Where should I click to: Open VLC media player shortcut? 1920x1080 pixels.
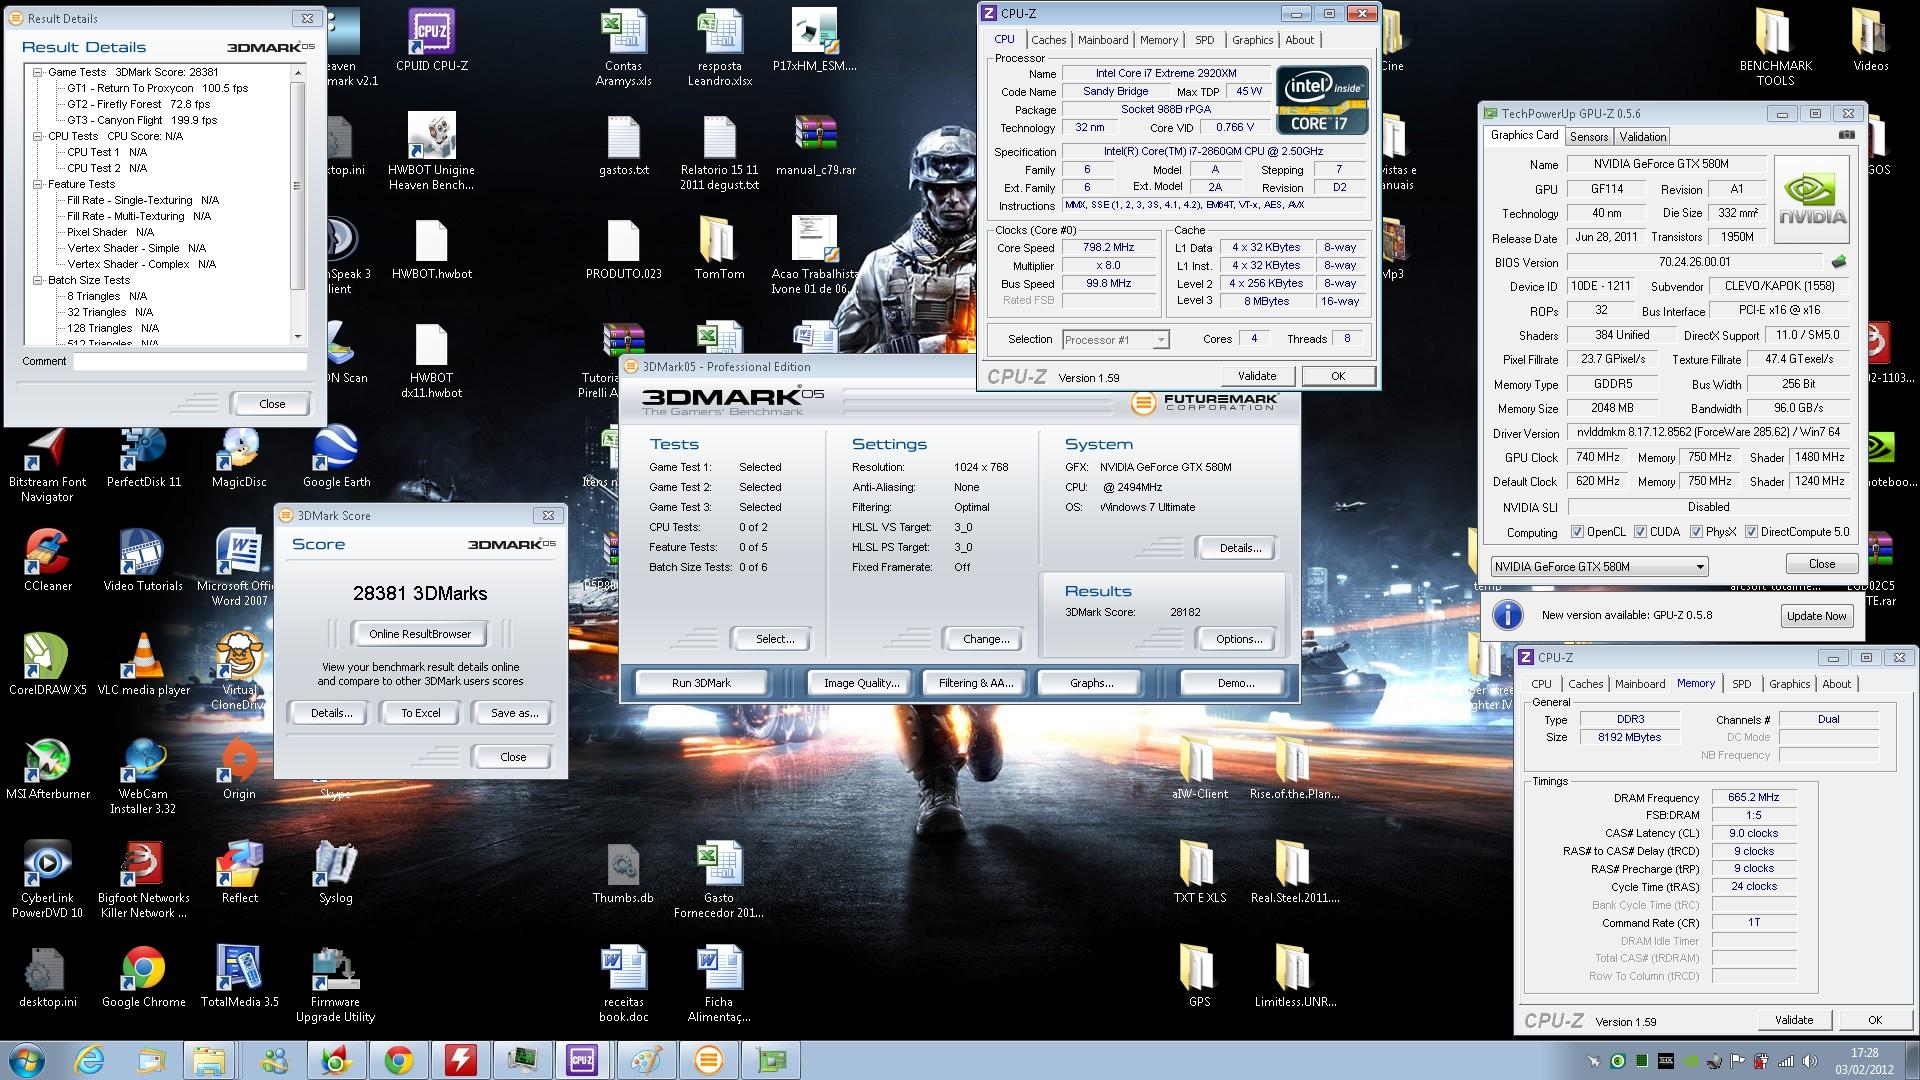tap(144, 665)
